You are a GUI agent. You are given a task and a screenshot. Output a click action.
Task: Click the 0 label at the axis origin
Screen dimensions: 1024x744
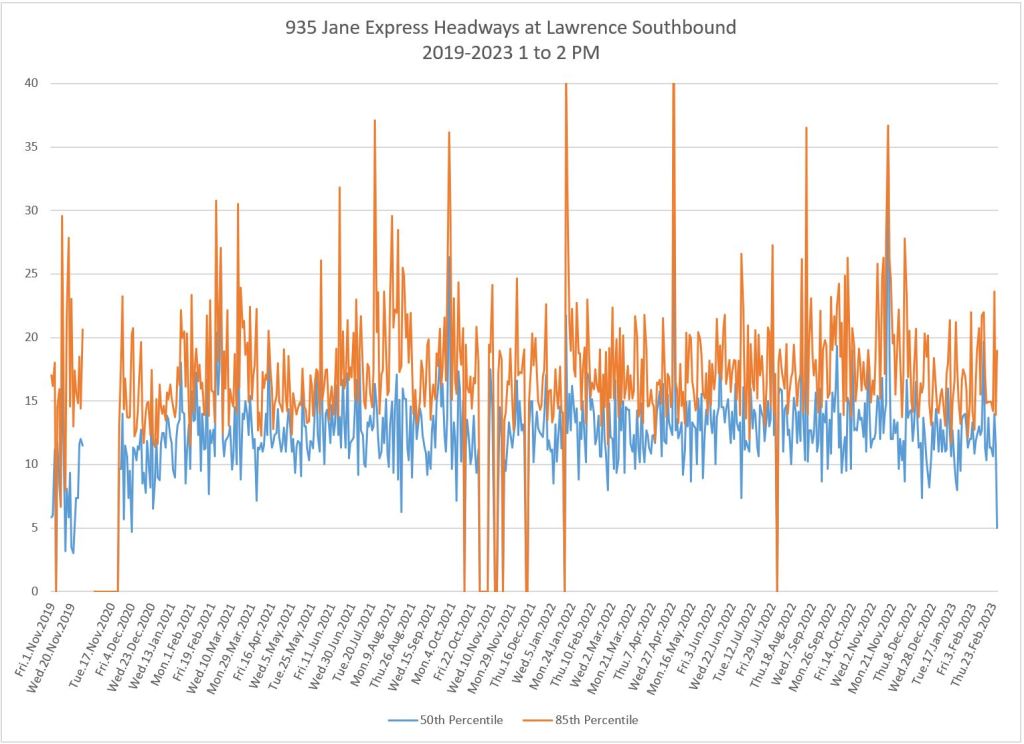click(35, 591)
